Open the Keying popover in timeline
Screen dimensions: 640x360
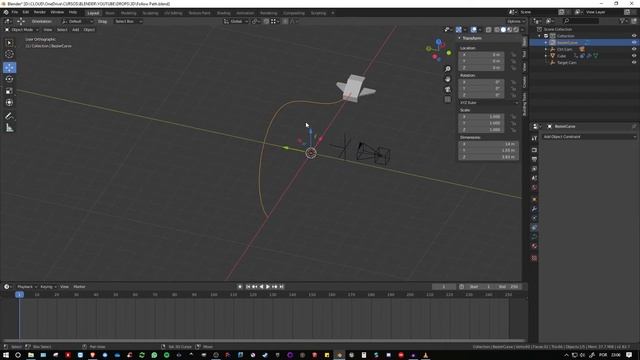(x=48, y=287)
